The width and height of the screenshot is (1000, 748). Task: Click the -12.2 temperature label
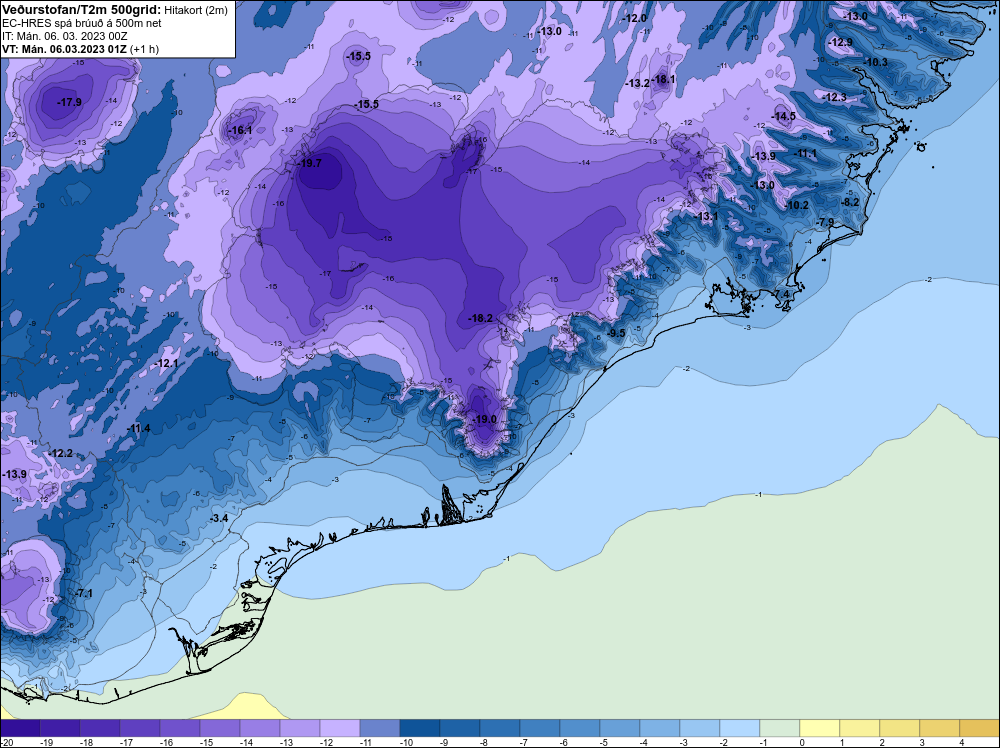click(x=61, y=453)
